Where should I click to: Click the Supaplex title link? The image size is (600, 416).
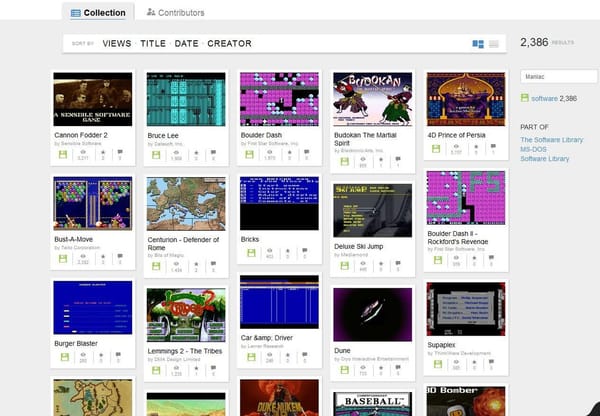tap(442, 345)
